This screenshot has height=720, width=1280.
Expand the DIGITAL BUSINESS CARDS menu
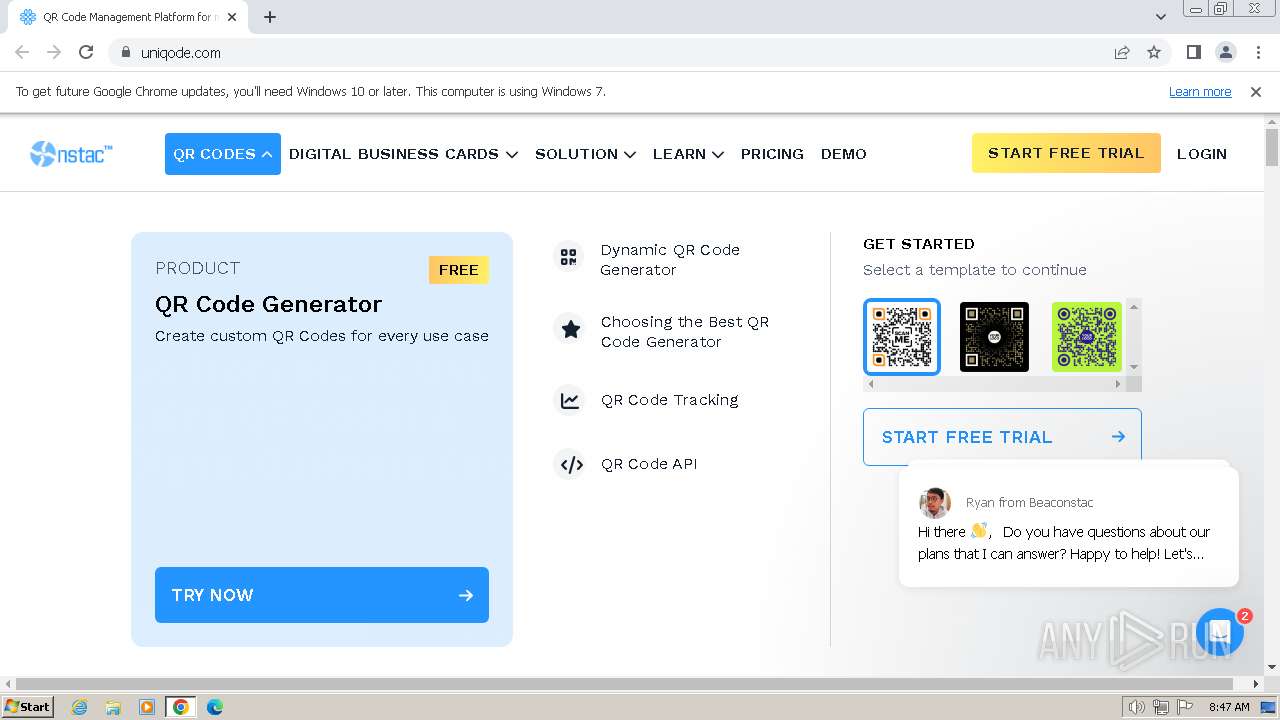point(403,154)
